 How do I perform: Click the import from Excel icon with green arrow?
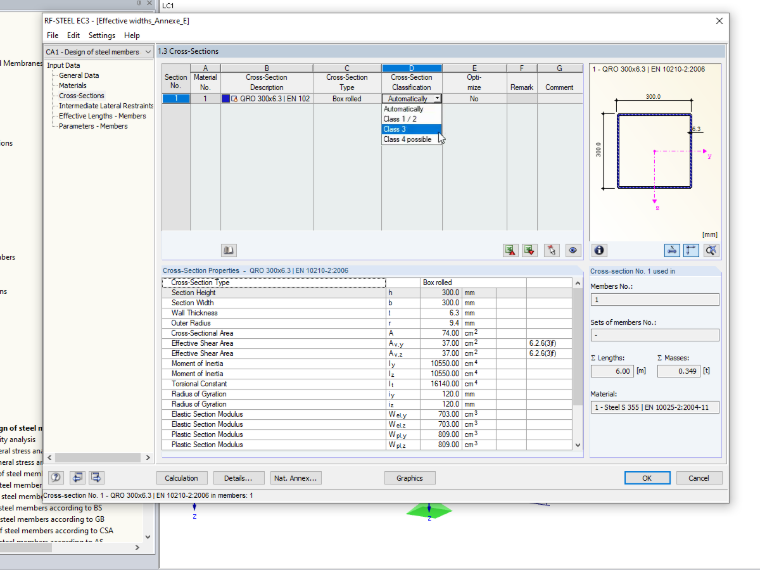point(530,250)
